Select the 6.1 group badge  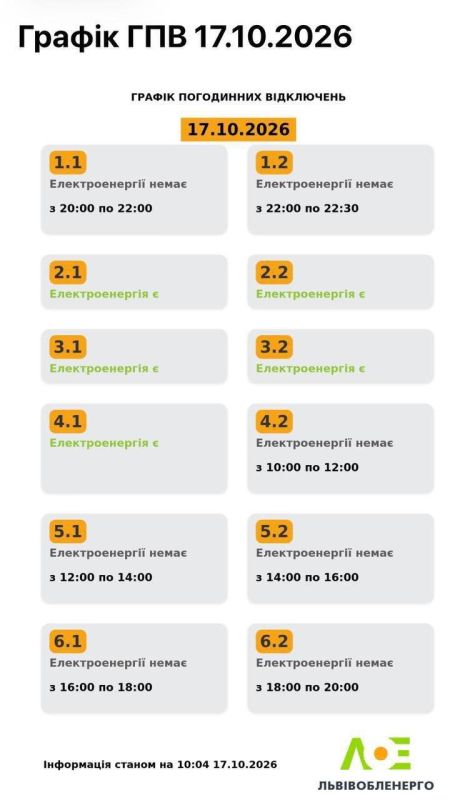(68, 641)
